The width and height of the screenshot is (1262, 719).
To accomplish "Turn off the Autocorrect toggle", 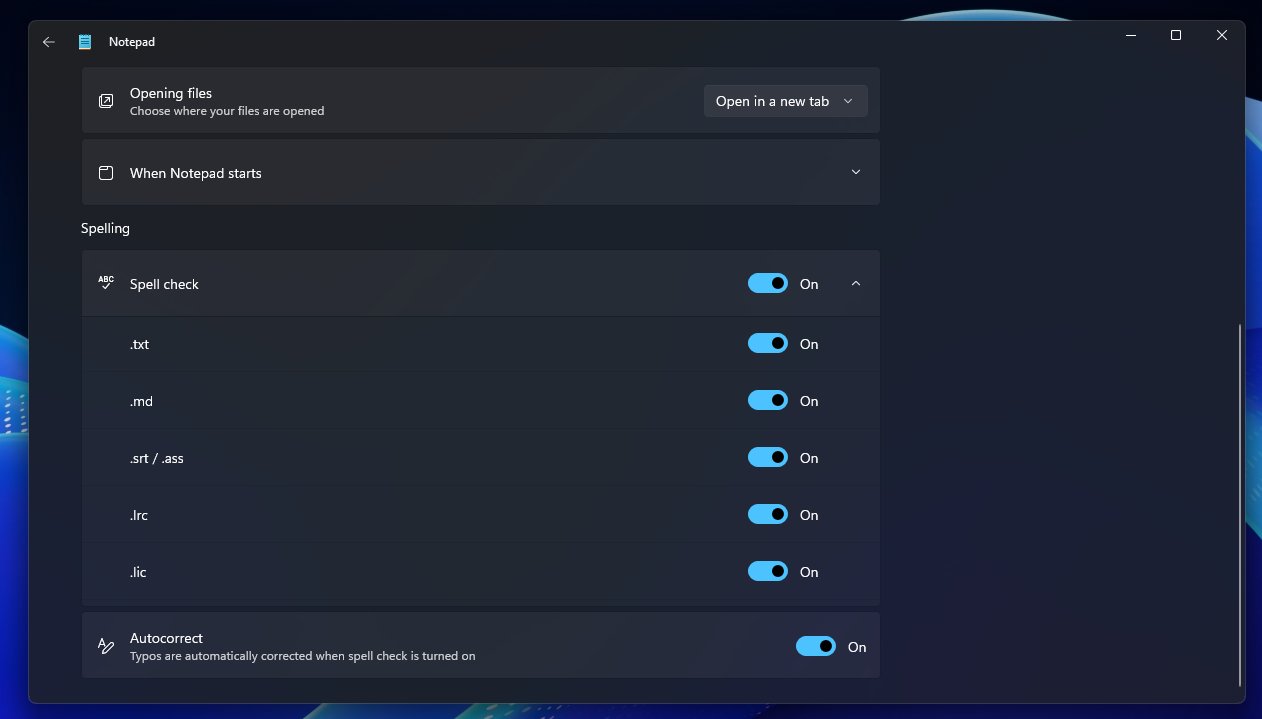I will click(816, 647).
